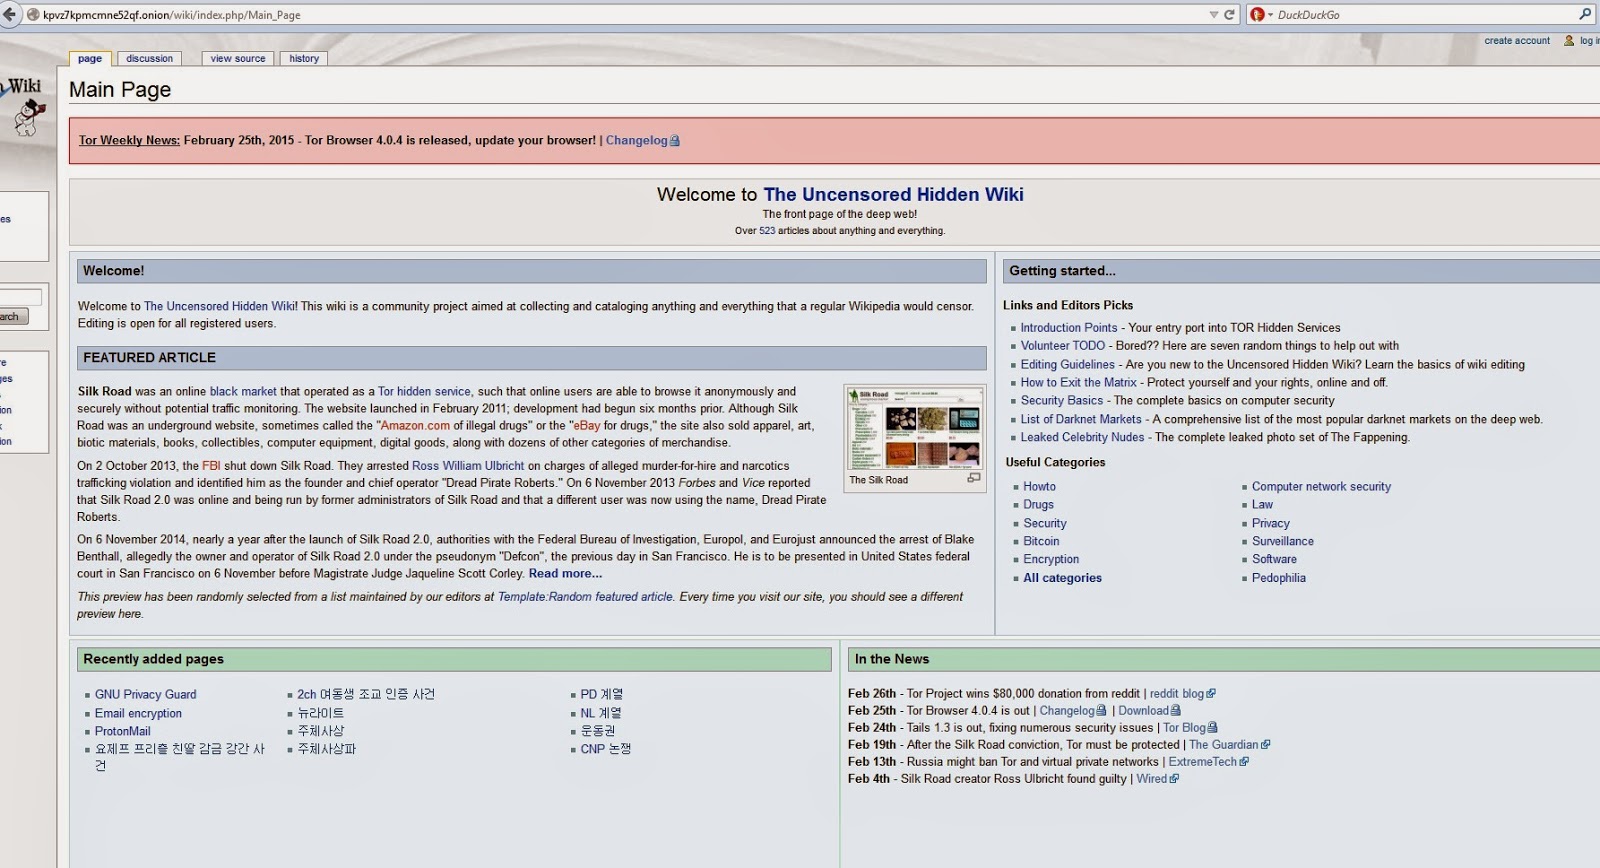1600x868 pixels.
Task: Click the URL address field
Action: coord(620,15)
